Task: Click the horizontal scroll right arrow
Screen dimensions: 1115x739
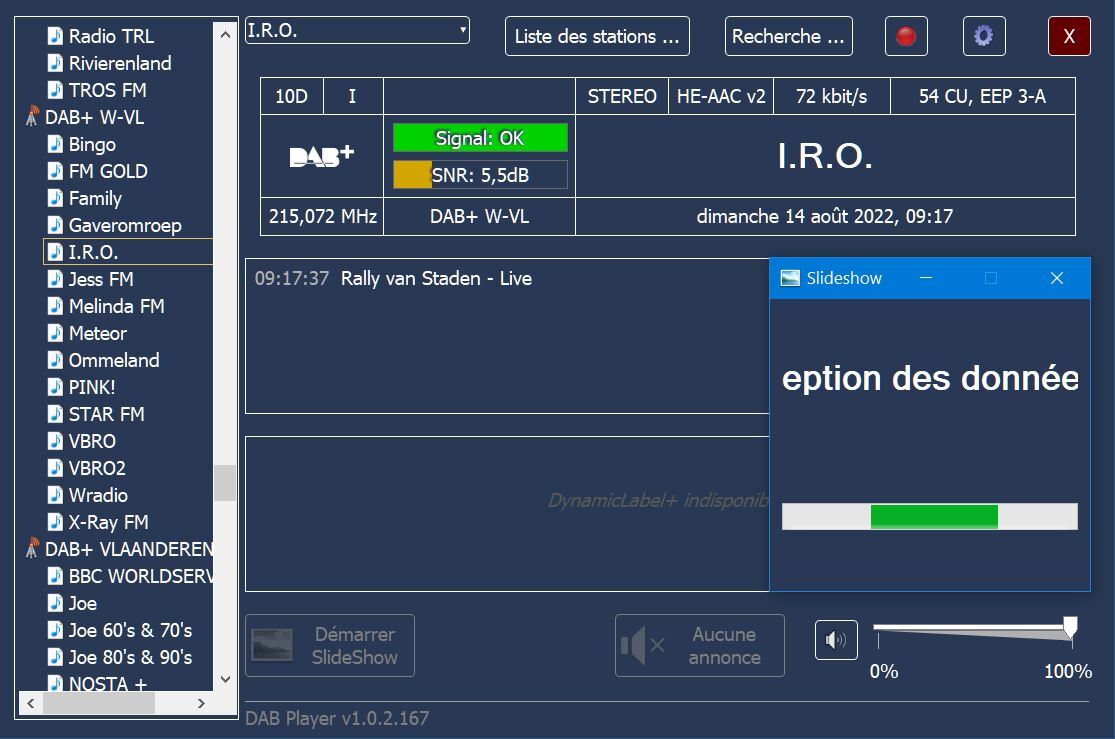Action: (201, 703)
